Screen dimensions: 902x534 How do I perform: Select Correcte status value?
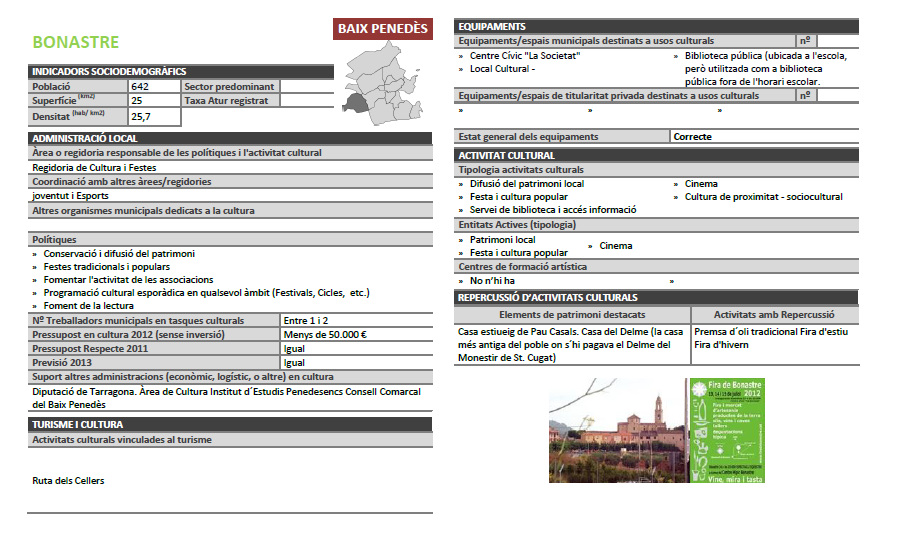pyautogui.click(x=693, y=137)
